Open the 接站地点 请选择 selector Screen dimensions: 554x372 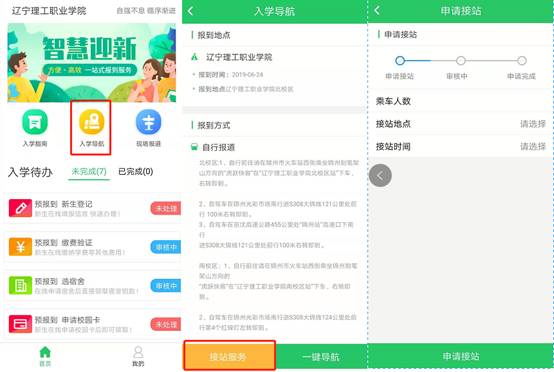(461, 124)
